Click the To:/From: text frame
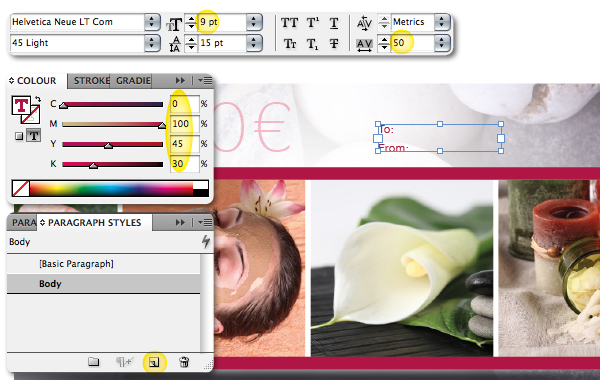The height and width of the screenshot is (380, 600). (x=439, y=138)
